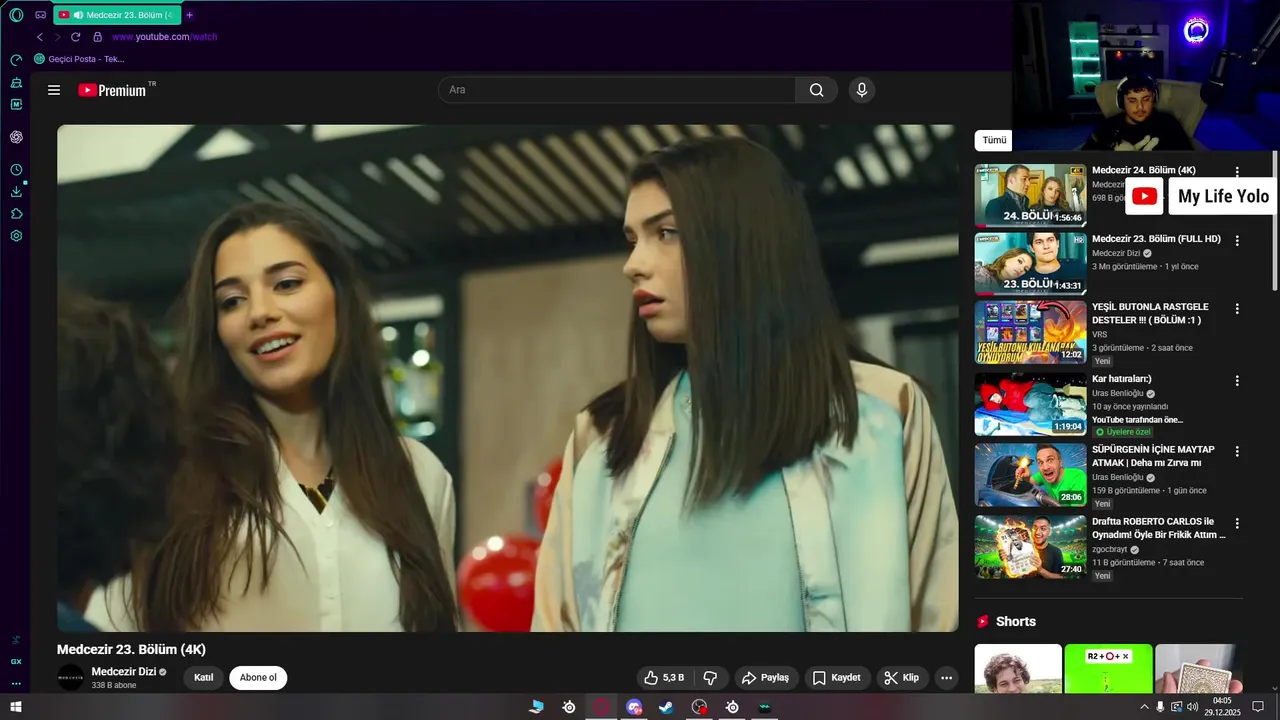This screenshot has height=720, width=1280.
Task: Show hidden tray icons chevron
Action: click(x=1144, y=707)
